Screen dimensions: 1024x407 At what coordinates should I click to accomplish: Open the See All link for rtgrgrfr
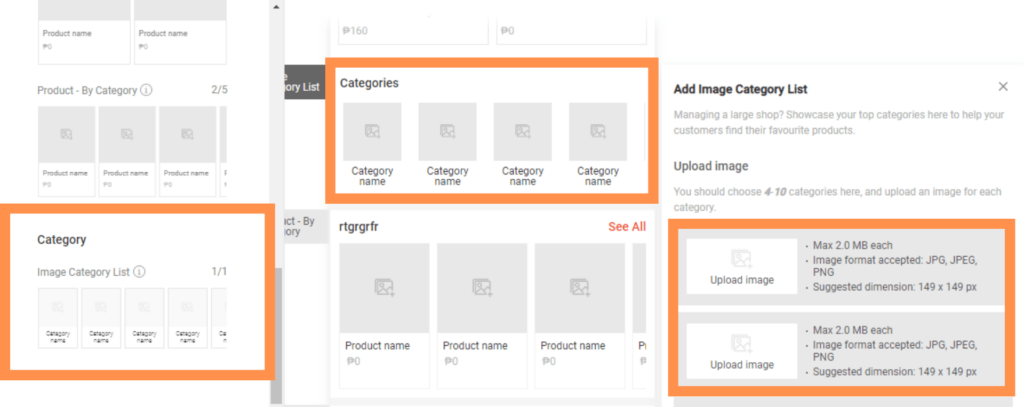[x=626, y=227]
